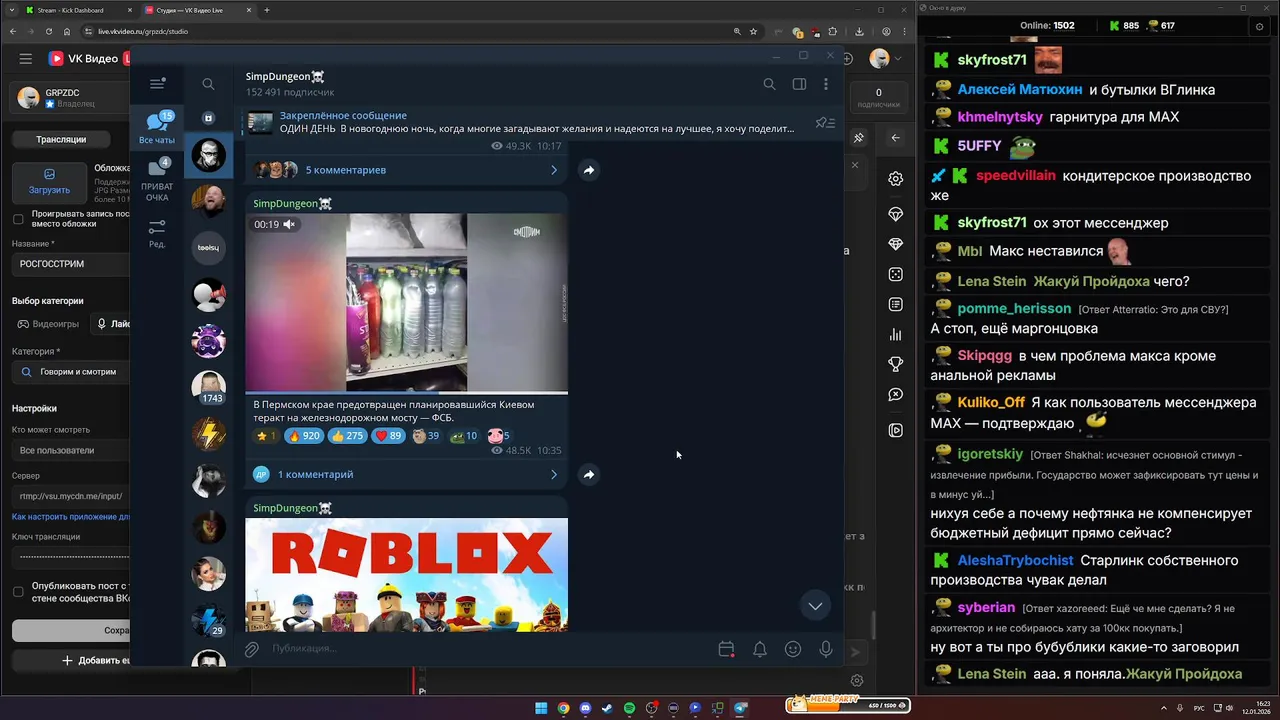Click browser address bar live.vkvideo.ru
Screen dimensions: 1280x720
pyautogui.click(x=400, y=31)
